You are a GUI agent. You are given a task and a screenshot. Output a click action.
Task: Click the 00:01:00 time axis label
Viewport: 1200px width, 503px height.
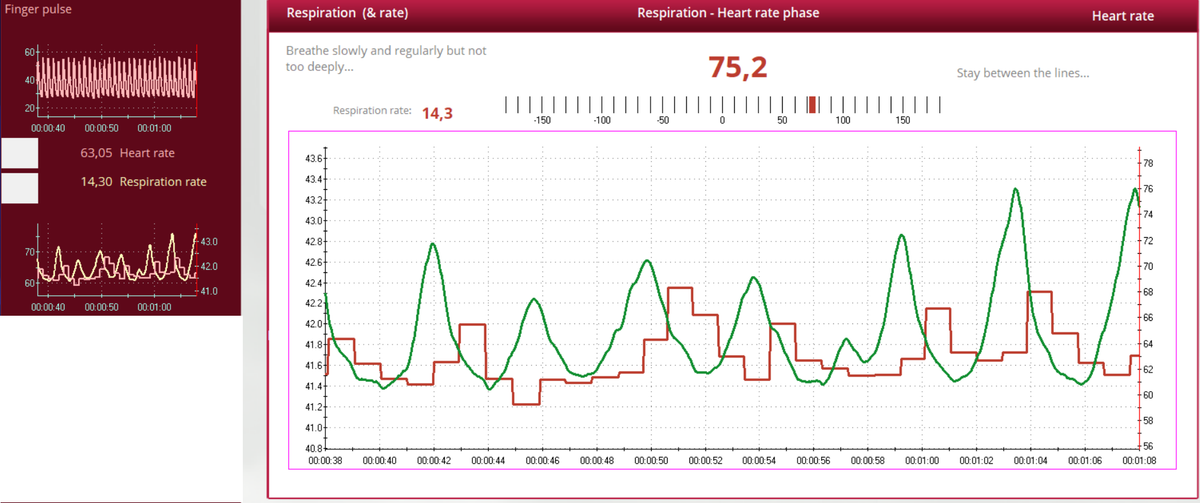tap(922, 461)
